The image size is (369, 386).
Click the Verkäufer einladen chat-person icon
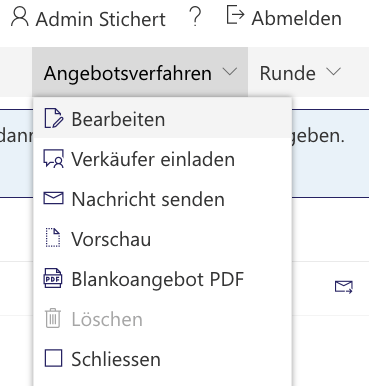pyautogui.click(x=53, y=158)
